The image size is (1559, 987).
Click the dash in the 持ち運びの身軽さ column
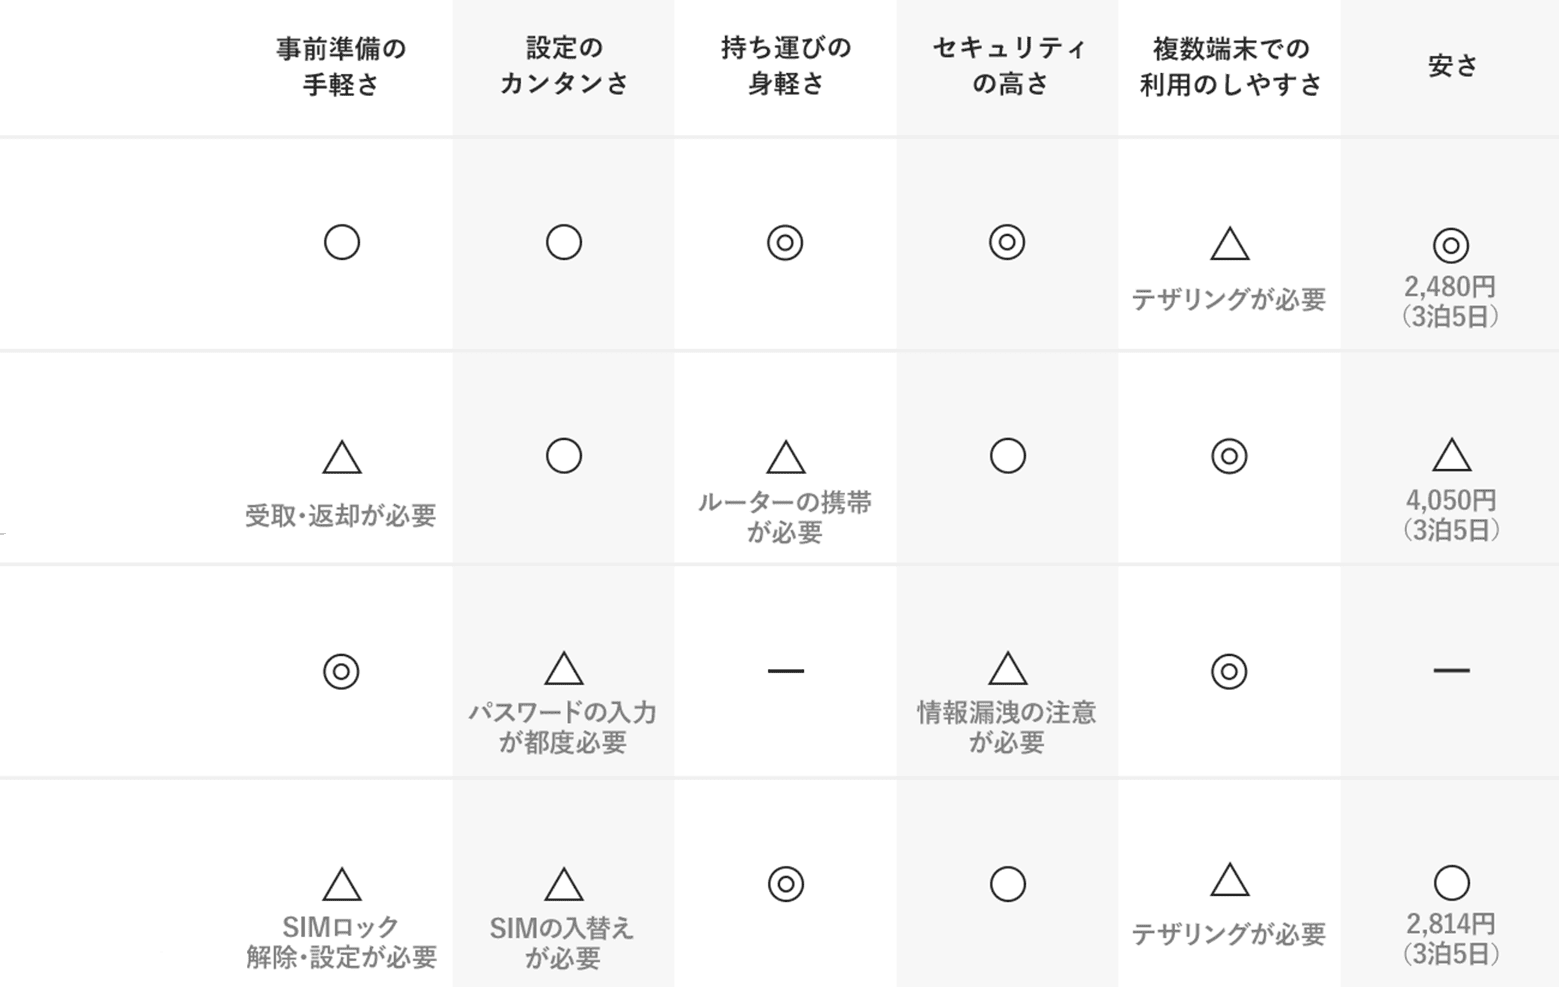pyautogui.click(x=786, y=671)
